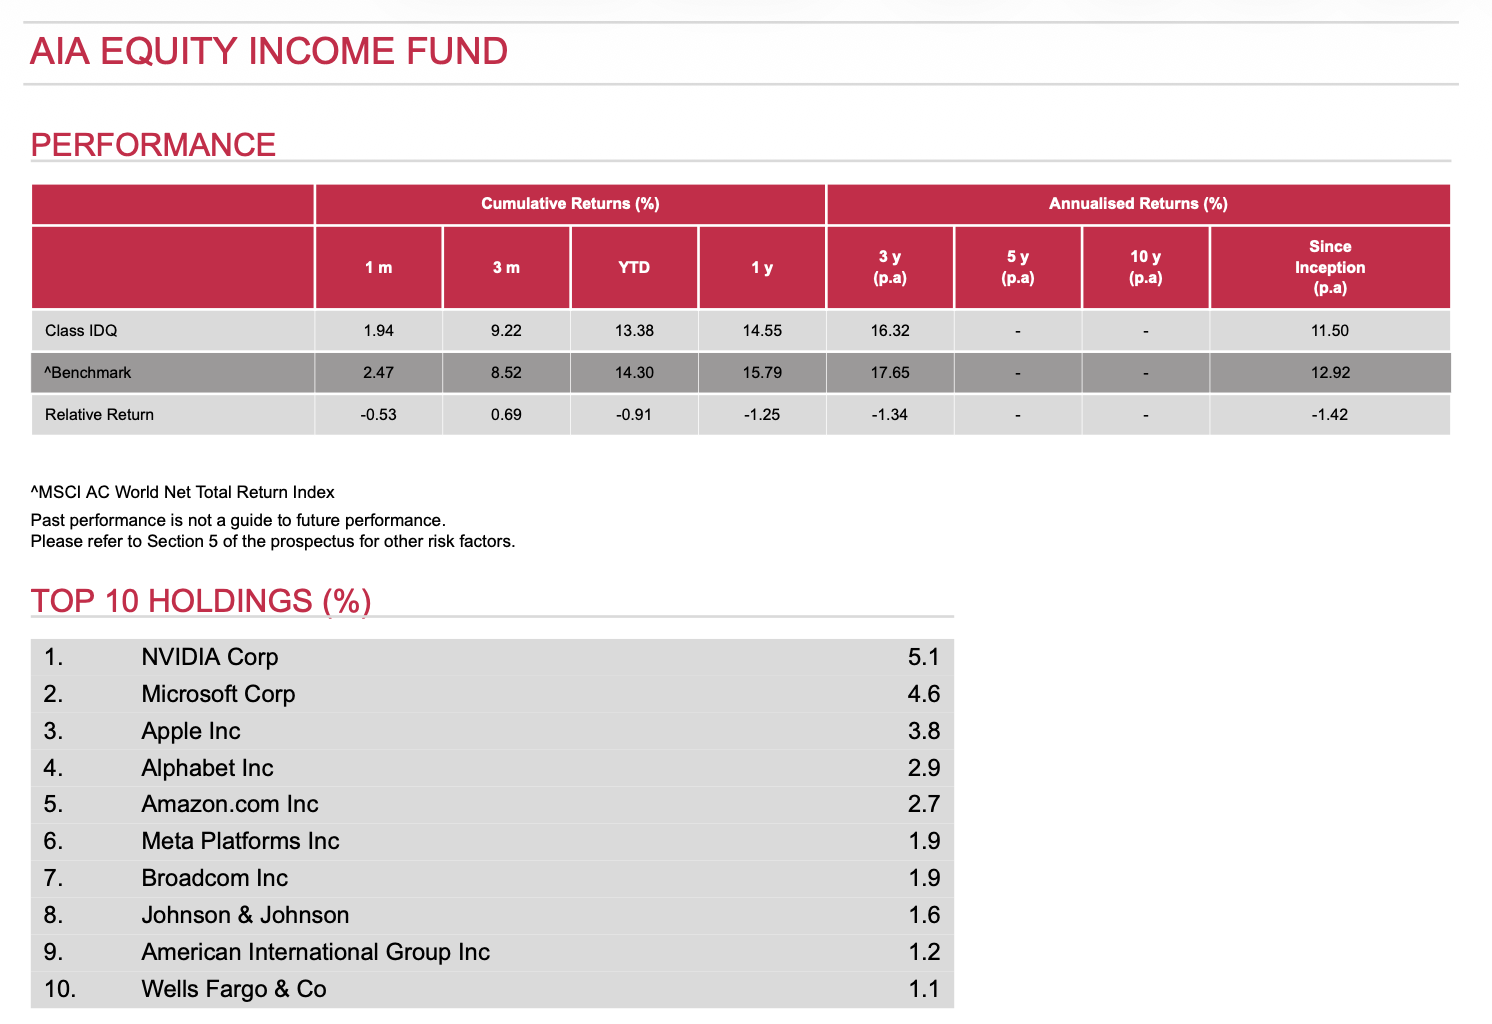Select the prospectus Section 5 risk note
The width and height of the screenshot is (1492, 1024).
pyautogui.click(x=273, y=542)
